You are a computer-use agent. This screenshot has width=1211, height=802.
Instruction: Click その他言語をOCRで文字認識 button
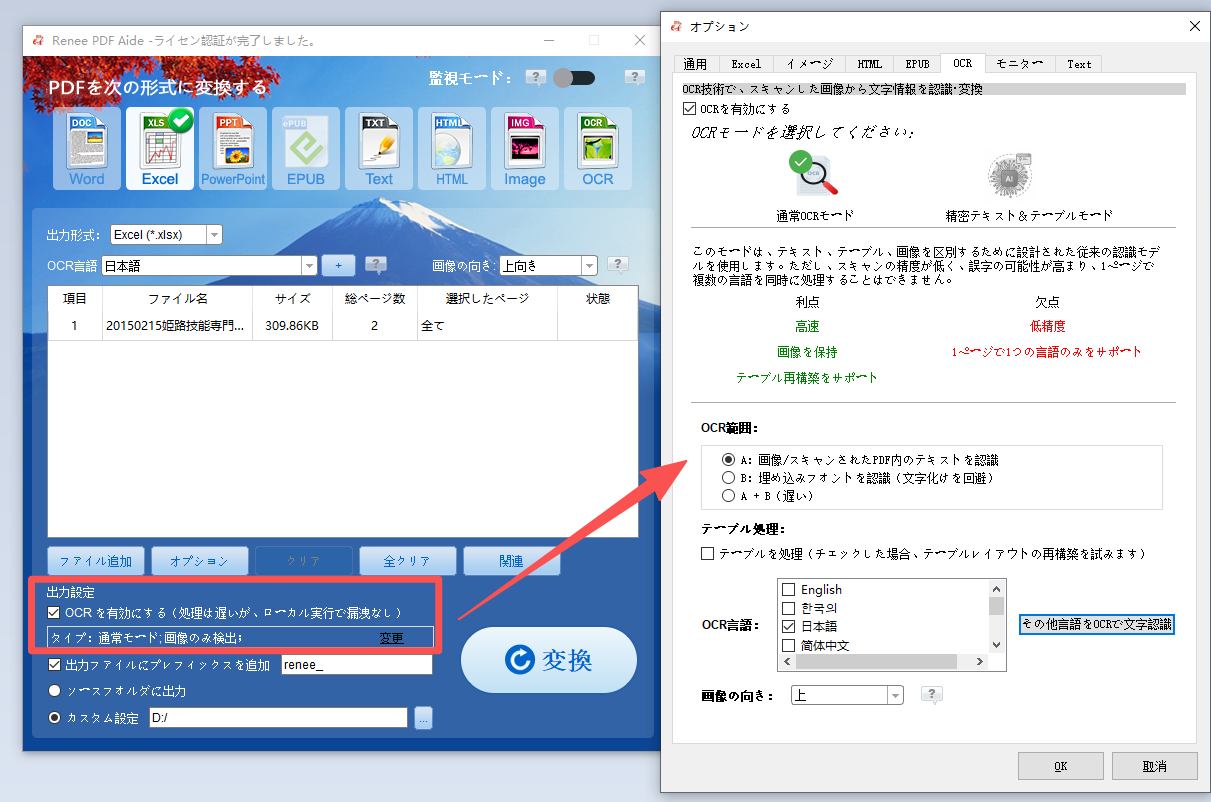[x=1096, y=622]
